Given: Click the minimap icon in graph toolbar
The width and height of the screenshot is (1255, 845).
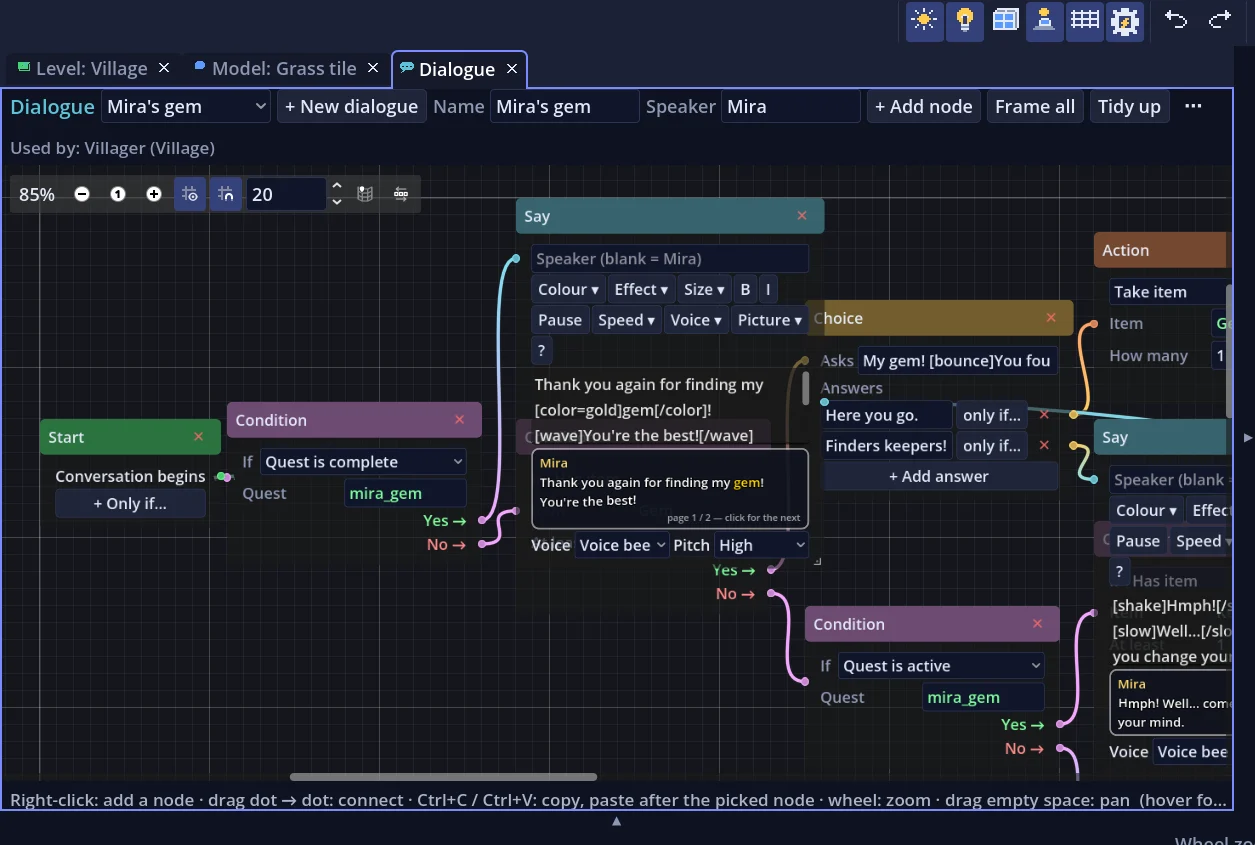Looking at the screenshot, I should pyautogui.click(x=365, y=194).
